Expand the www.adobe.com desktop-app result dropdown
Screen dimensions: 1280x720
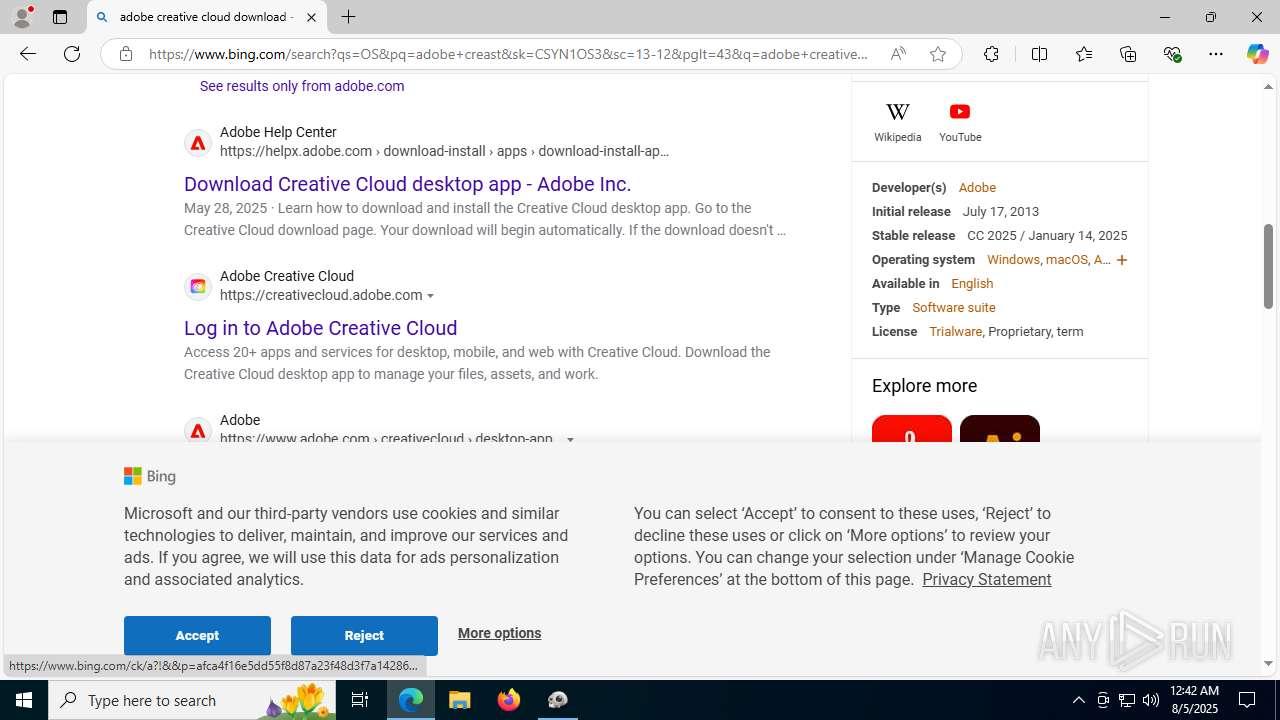570,439
